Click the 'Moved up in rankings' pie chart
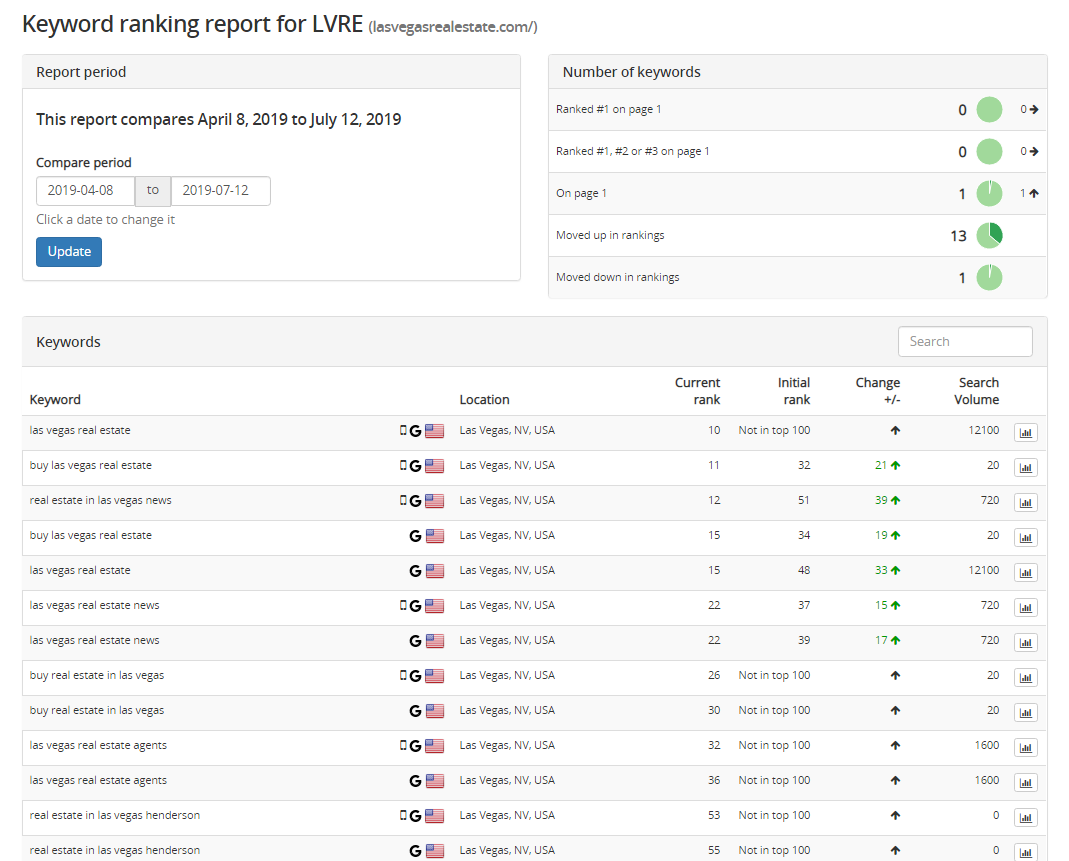The width and height of the screenshot is (1069, 861). click(988, 236)
